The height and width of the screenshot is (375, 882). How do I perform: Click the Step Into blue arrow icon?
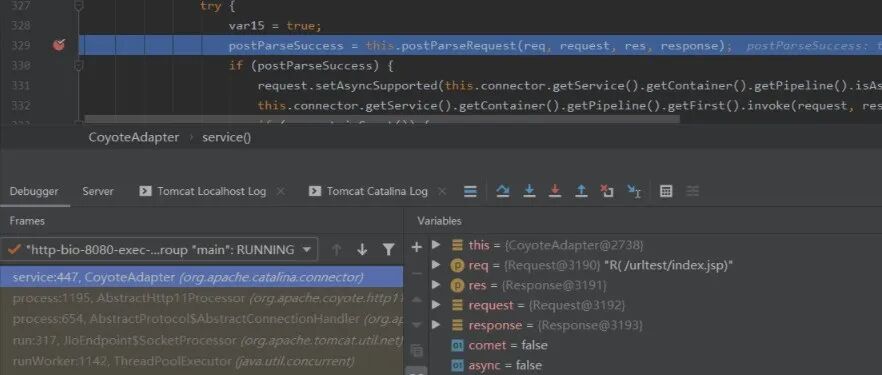529,191
